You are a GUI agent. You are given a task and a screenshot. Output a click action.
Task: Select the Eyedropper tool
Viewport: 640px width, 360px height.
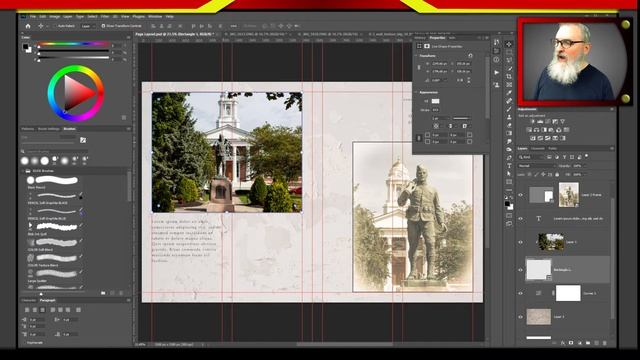pos(509,93)
